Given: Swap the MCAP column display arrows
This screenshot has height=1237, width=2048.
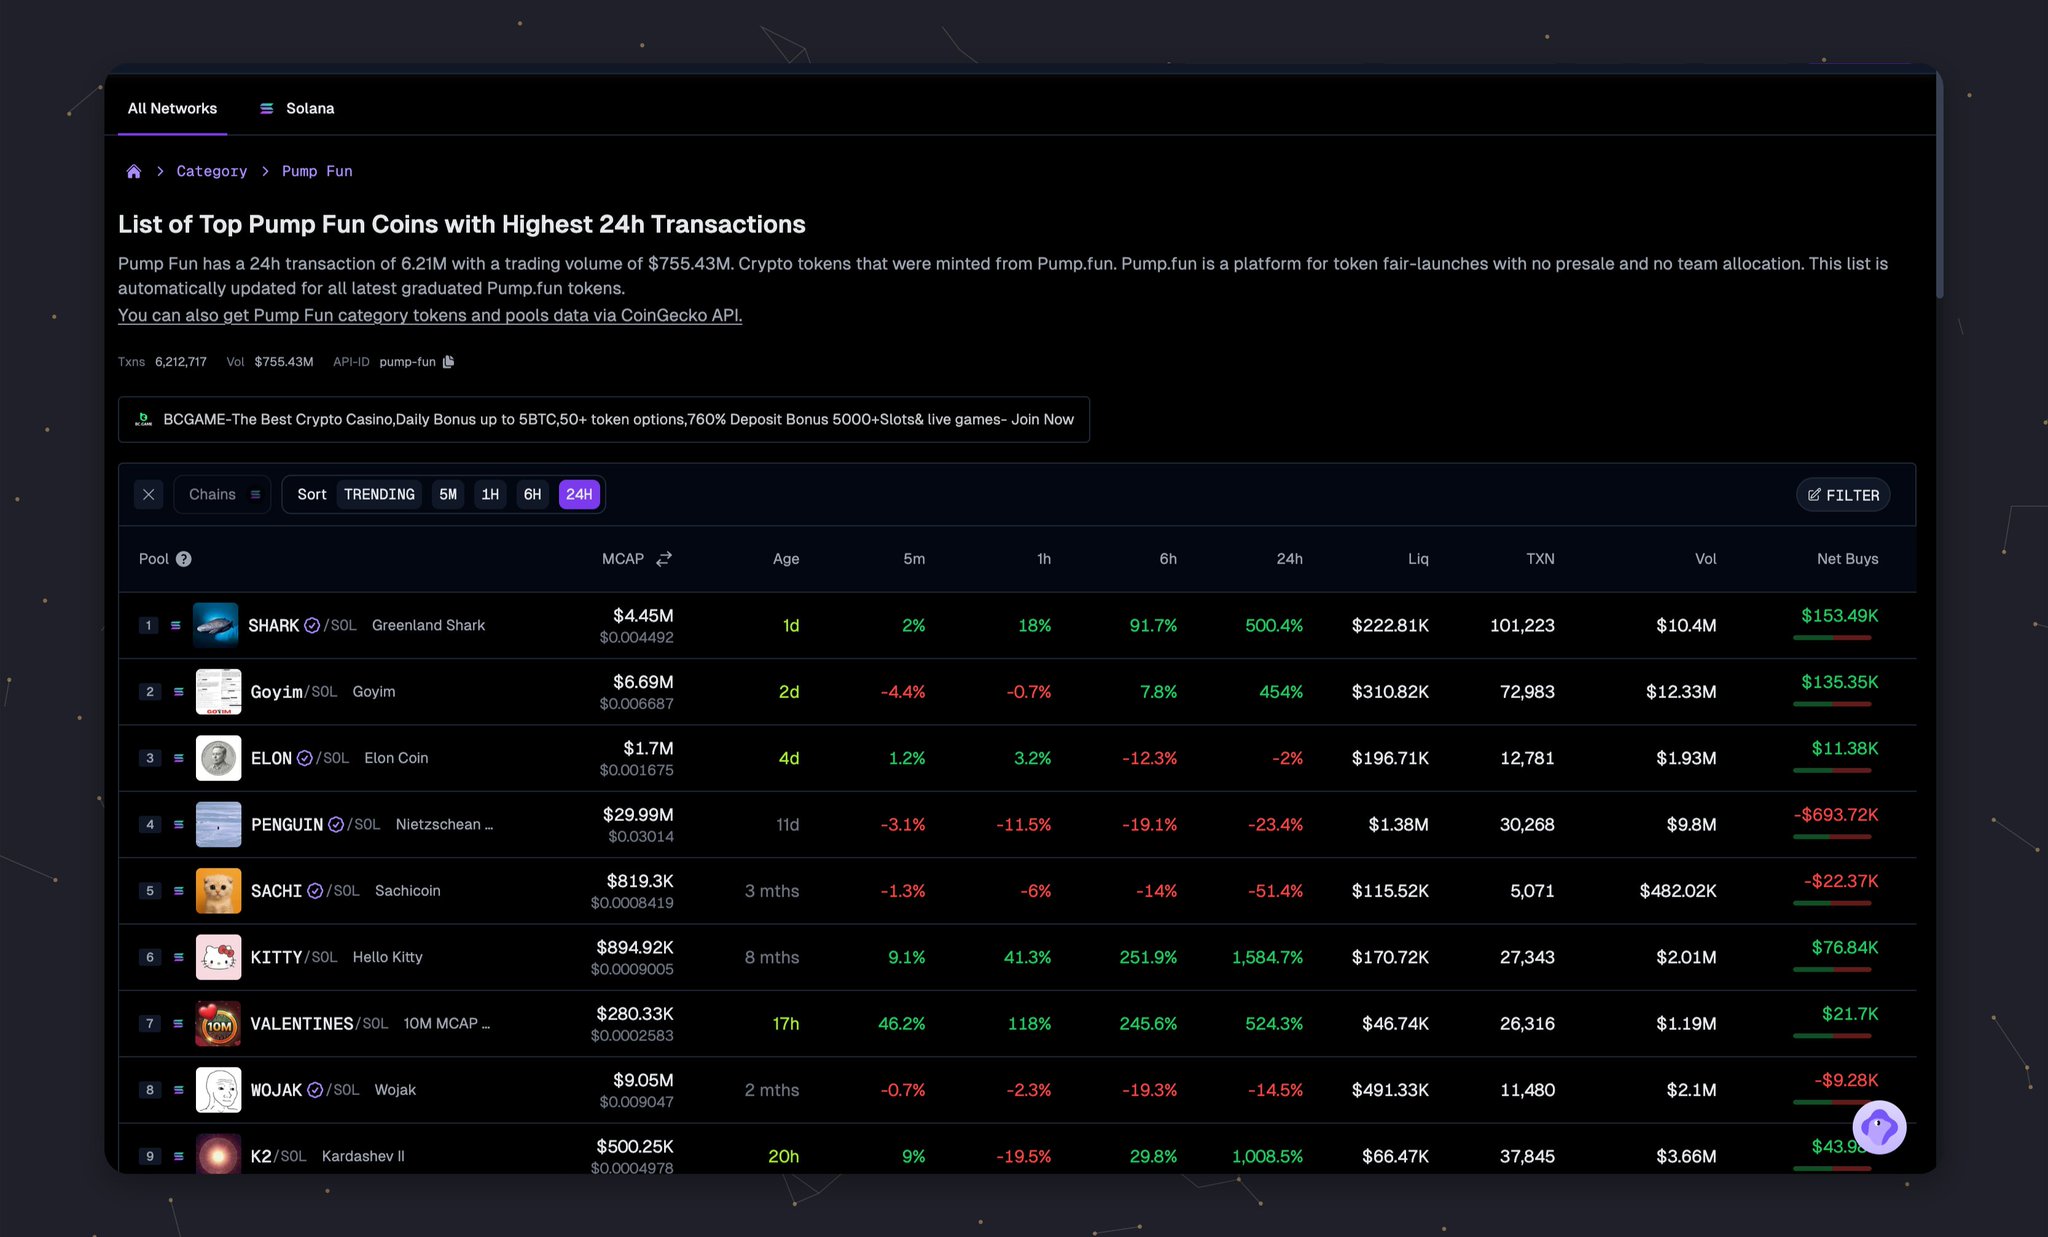Looking at the screenshot, I should (664, 559).
